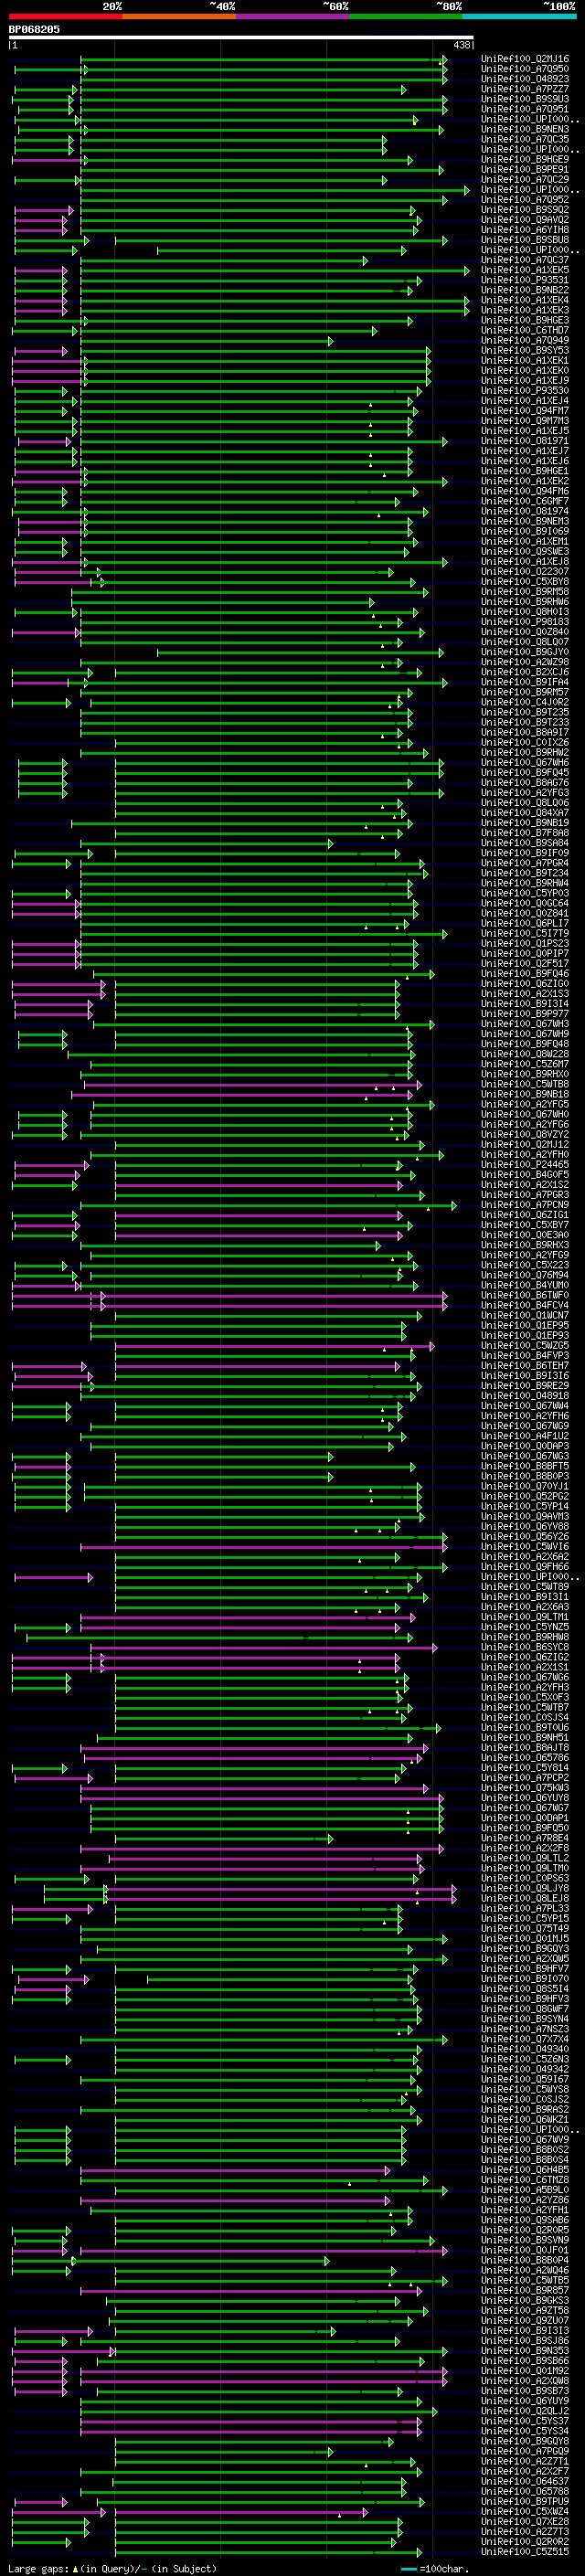The image size is (585, 2576).
Task: Select hit label UniRef100_Q01MJ5
Action: (x=525, y=1938)
